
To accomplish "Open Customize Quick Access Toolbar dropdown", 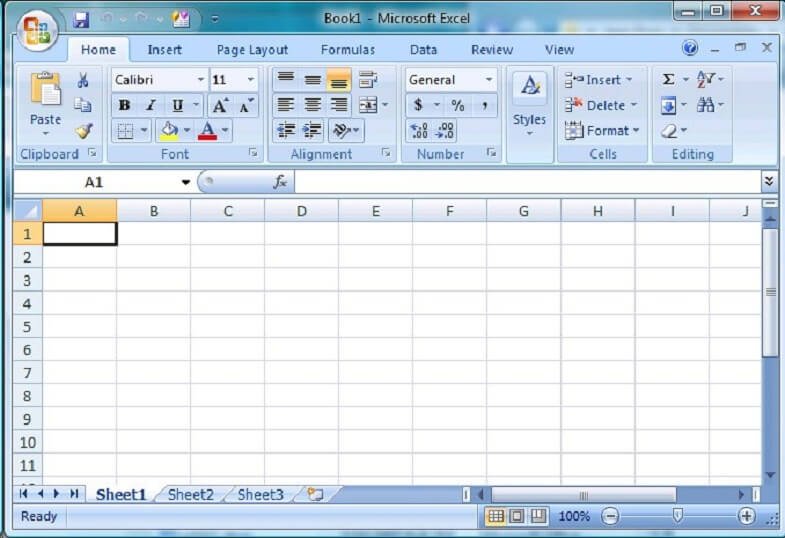I will [x=215, y=20].
